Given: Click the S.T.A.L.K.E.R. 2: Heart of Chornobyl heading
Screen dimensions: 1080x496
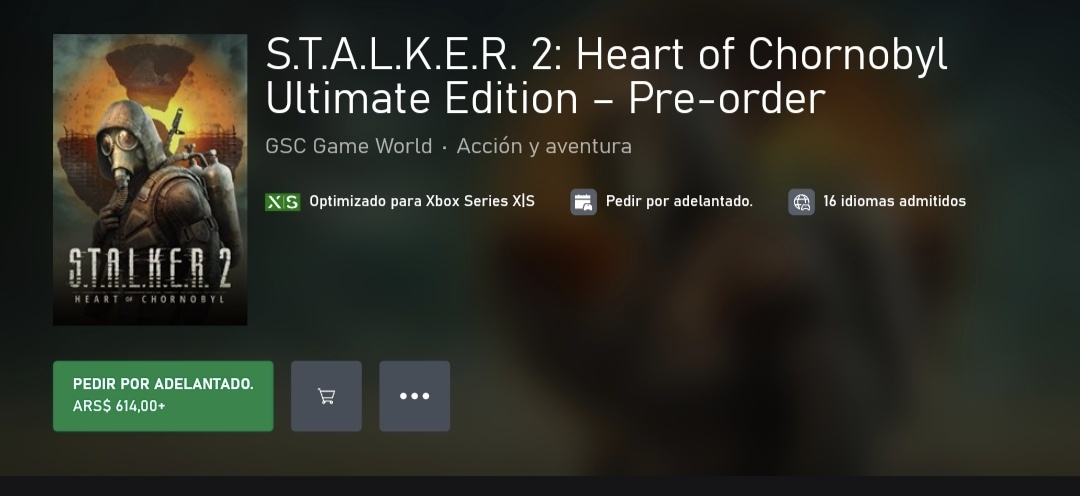Looking at the screenshot, I should (x=606, y=54).
